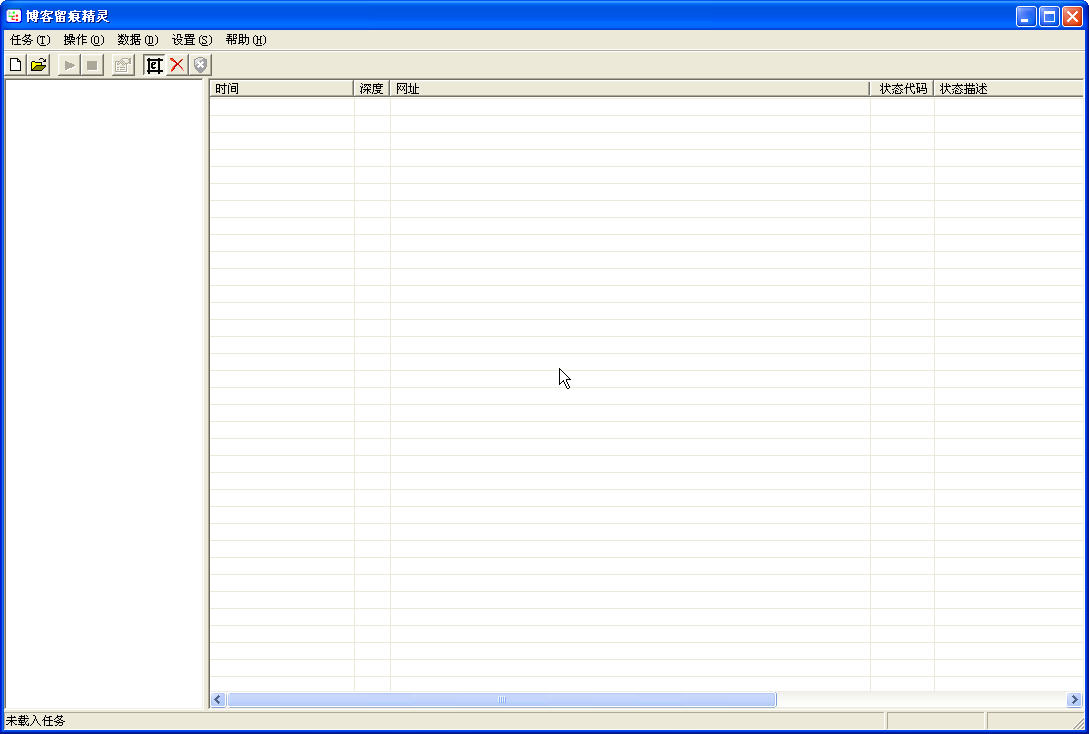1089x734 pixels.
Task: Toggle the black frame icon in toolbar
Action: pyautogui.click(x=154, y=65)
